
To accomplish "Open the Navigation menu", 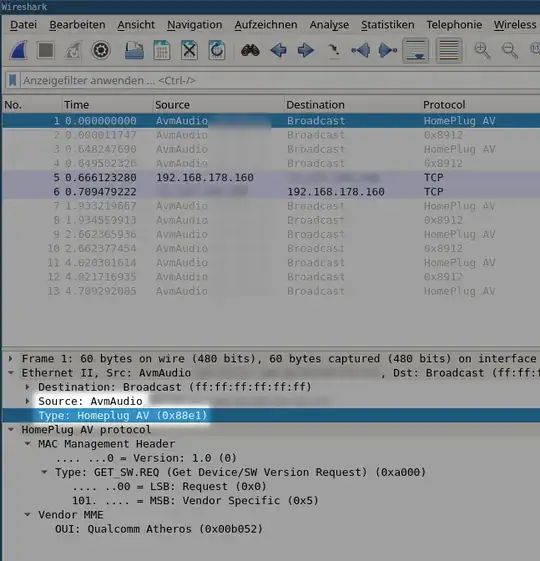I will [x=195, y=25].
